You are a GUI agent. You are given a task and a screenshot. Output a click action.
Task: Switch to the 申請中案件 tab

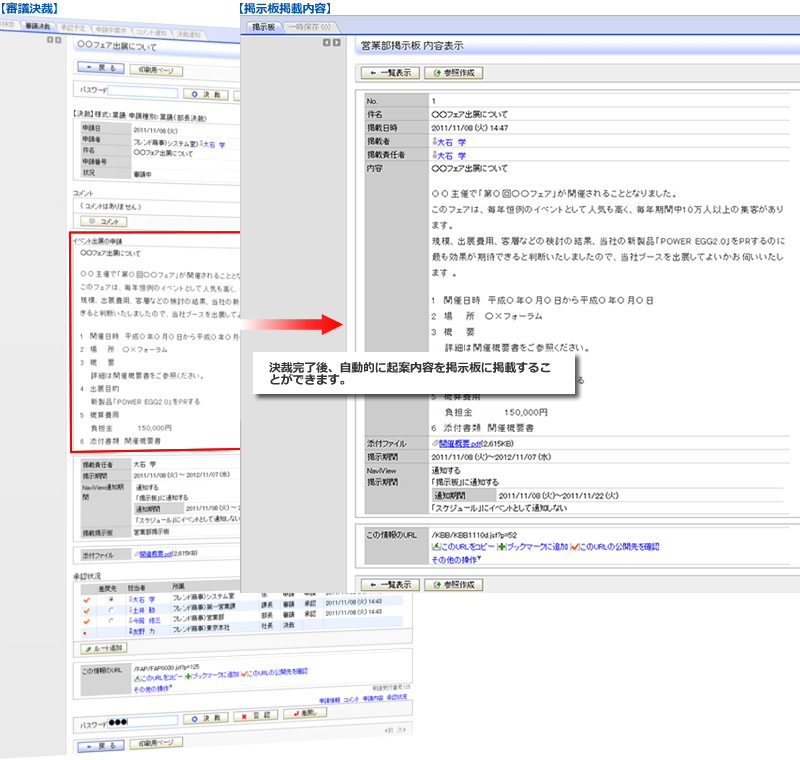tap(111, 30)
